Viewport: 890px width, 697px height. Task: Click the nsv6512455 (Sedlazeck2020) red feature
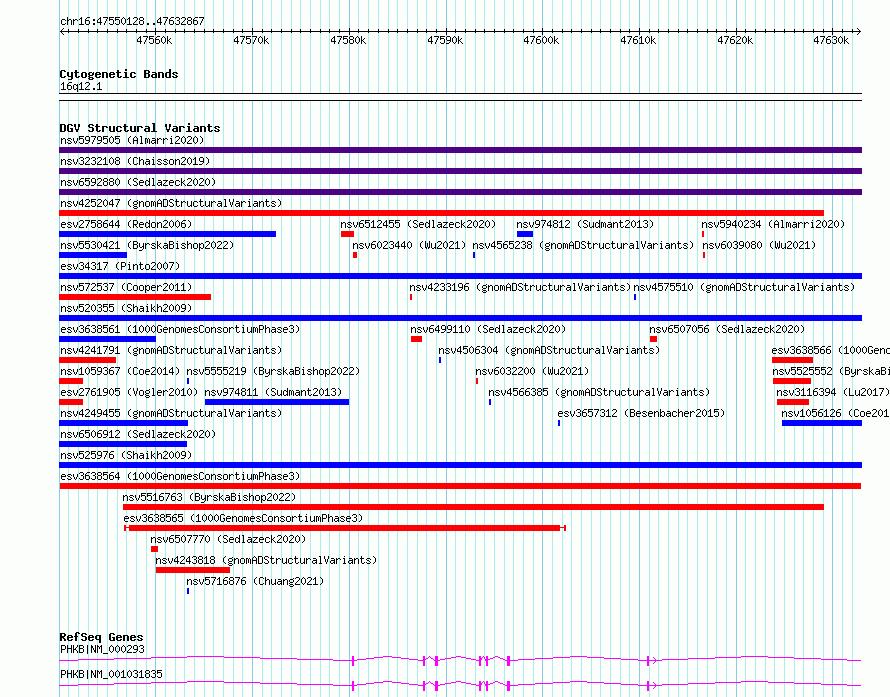347,234
